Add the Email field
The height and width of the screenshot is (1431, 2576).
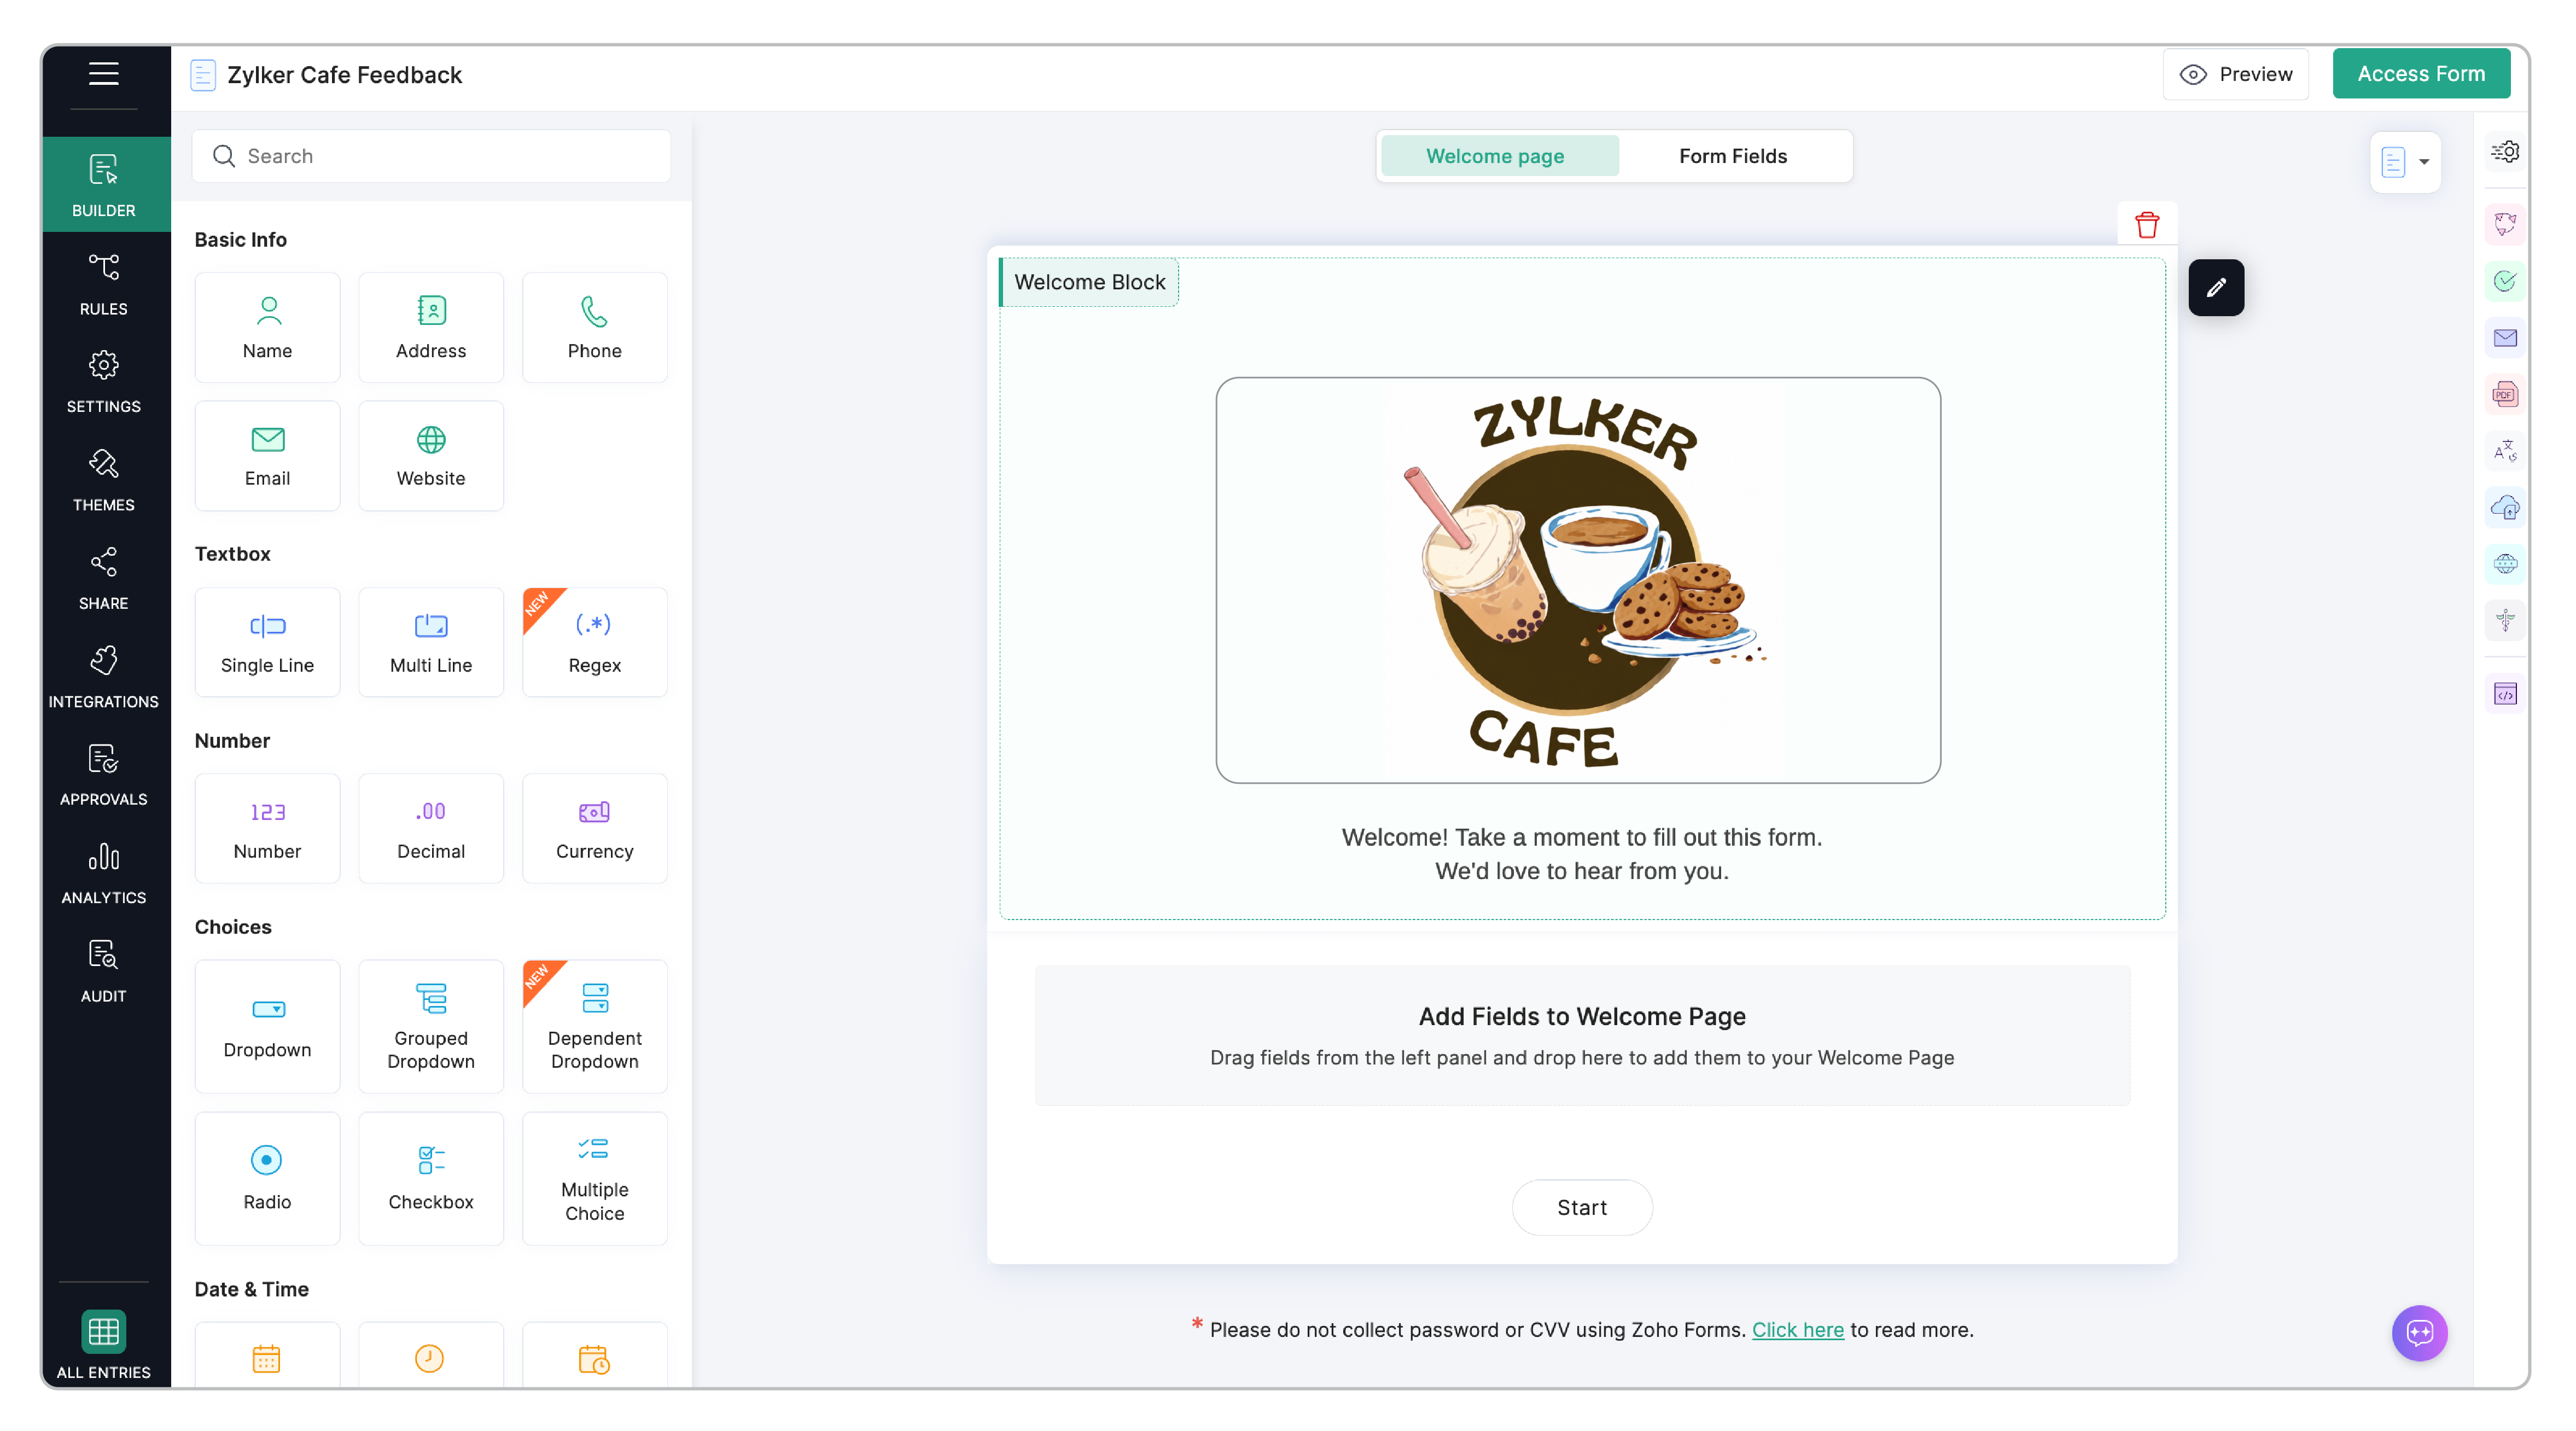267,455
